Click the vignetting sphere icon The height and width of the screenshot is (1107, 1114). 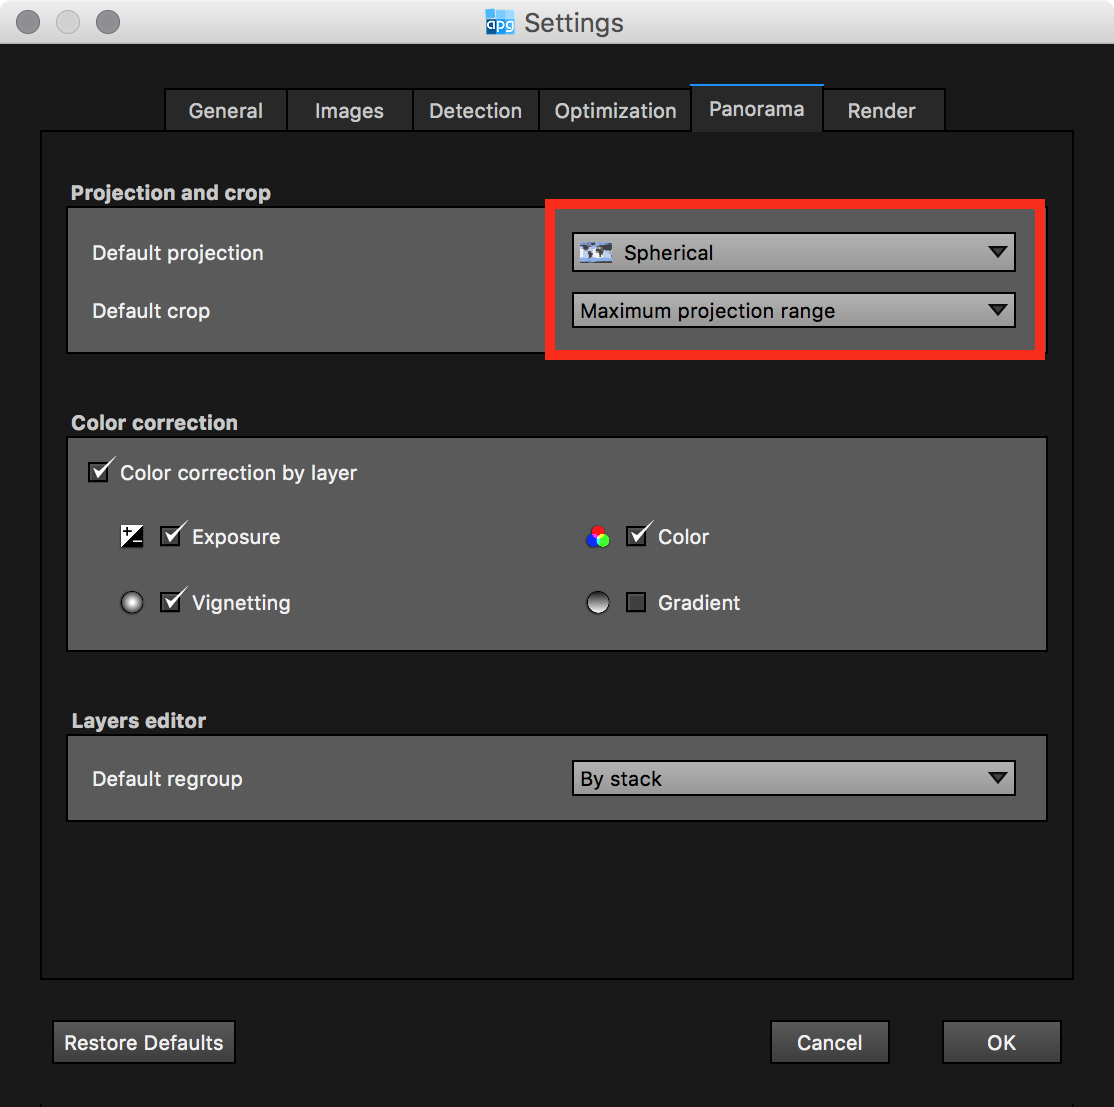tap(132, 603)
